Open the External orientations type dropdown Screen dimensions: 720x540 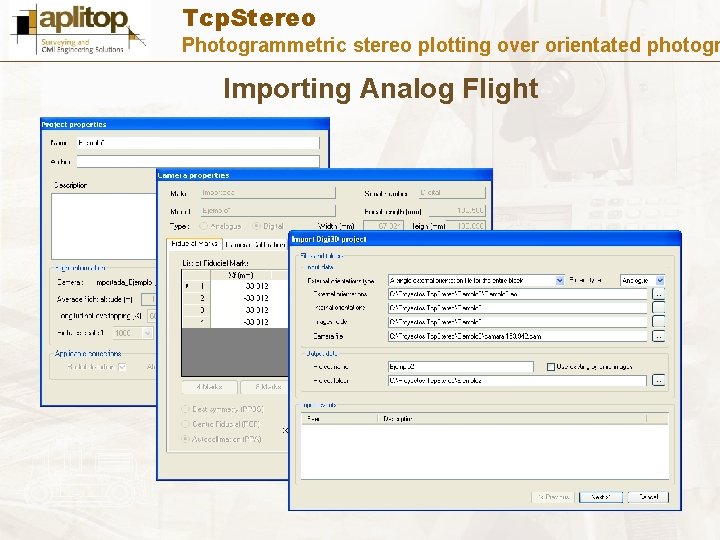[559, 281]
